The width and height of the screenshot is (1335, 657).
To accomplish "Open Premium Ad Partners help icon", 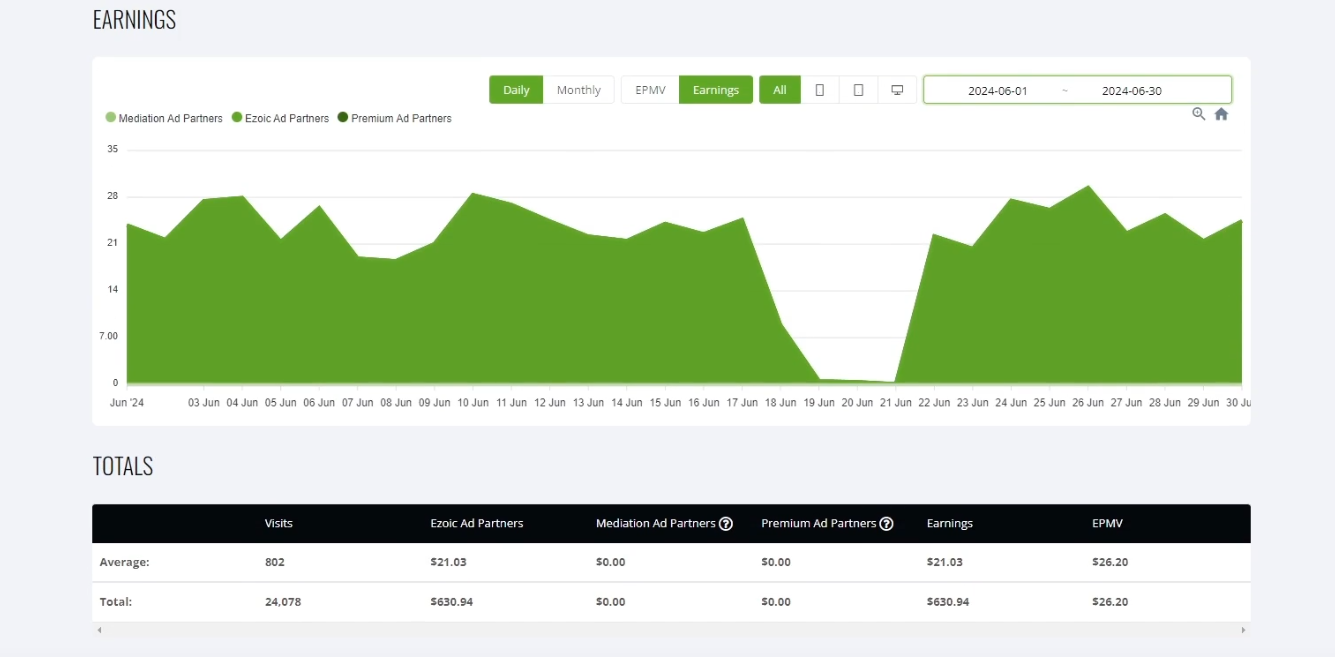I will 886,523.
